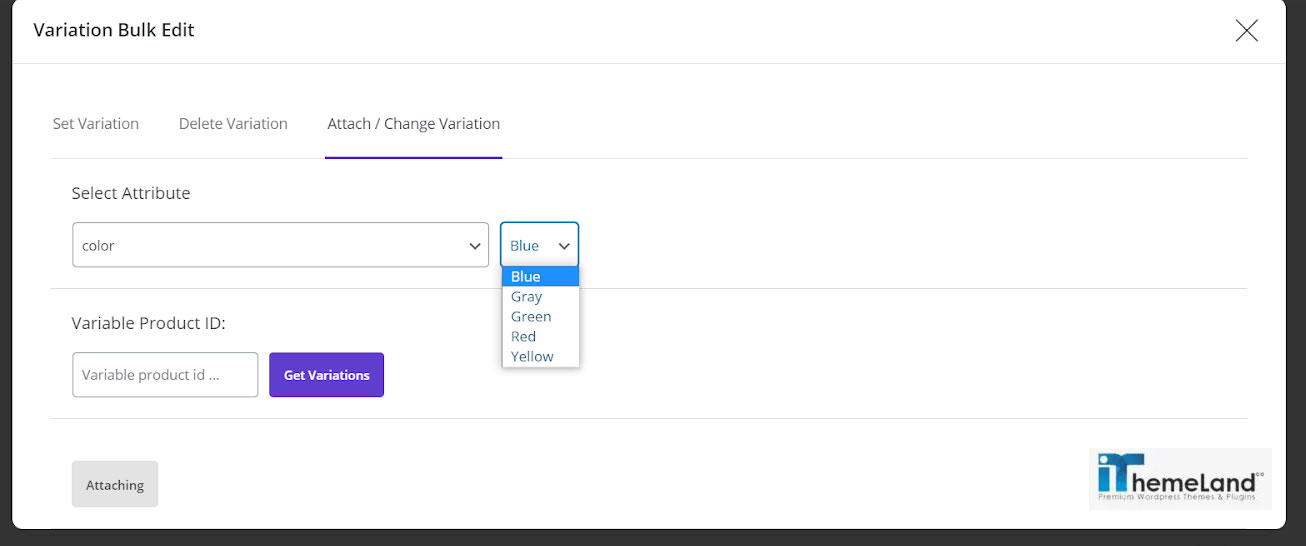
Task: Click the Get Variations button
Action: tap(326, 375)
